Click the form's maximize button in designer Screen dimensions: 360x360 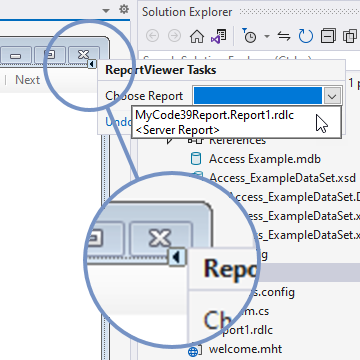50,55
